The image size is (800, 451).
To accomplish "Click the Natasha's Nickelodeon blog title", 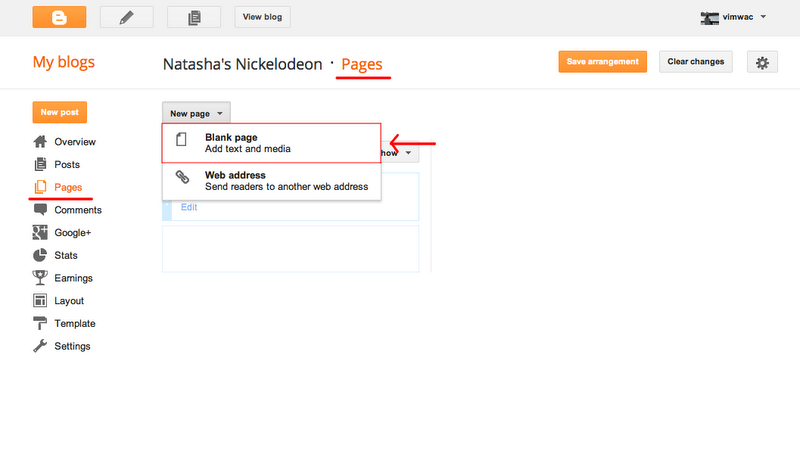I will coord(242,64).
